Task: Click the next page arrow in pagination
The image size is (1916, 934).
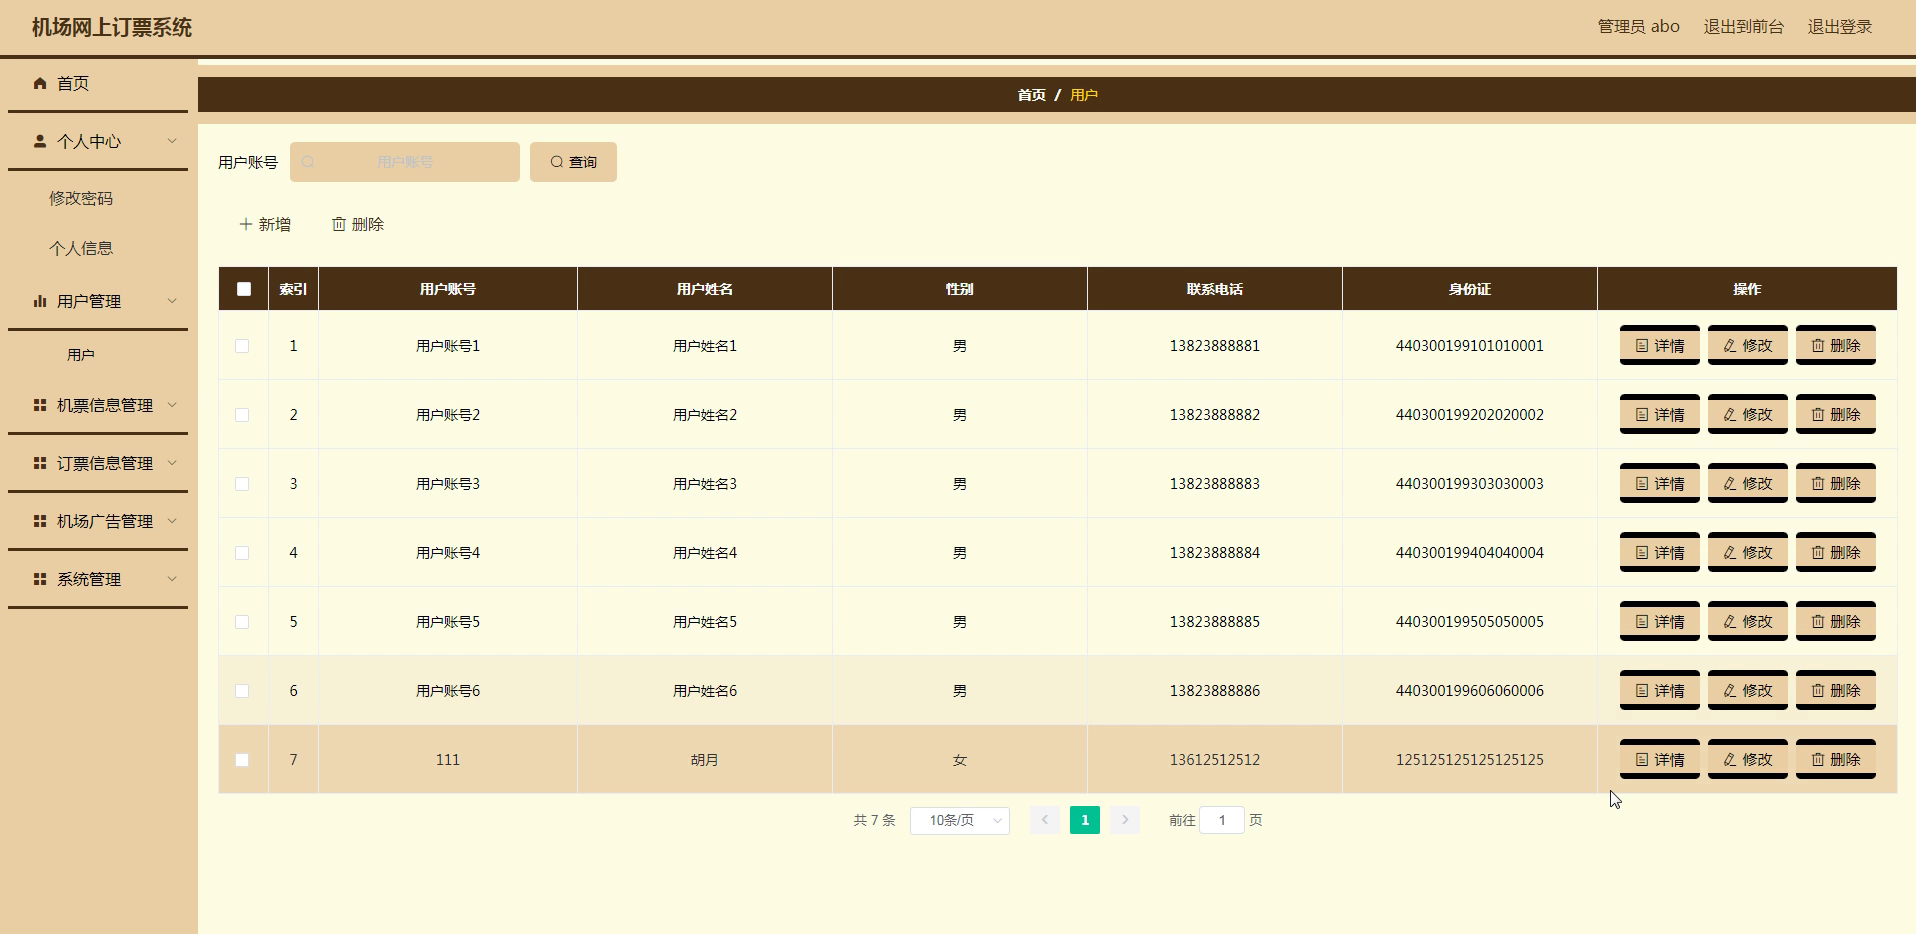Action: [x=1125, y=820]
